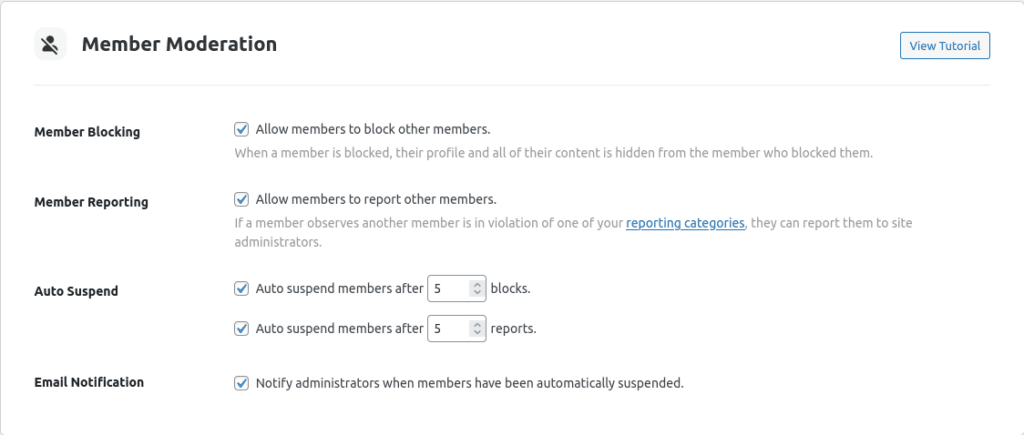Decrease the reports count with down arrow

477,333
